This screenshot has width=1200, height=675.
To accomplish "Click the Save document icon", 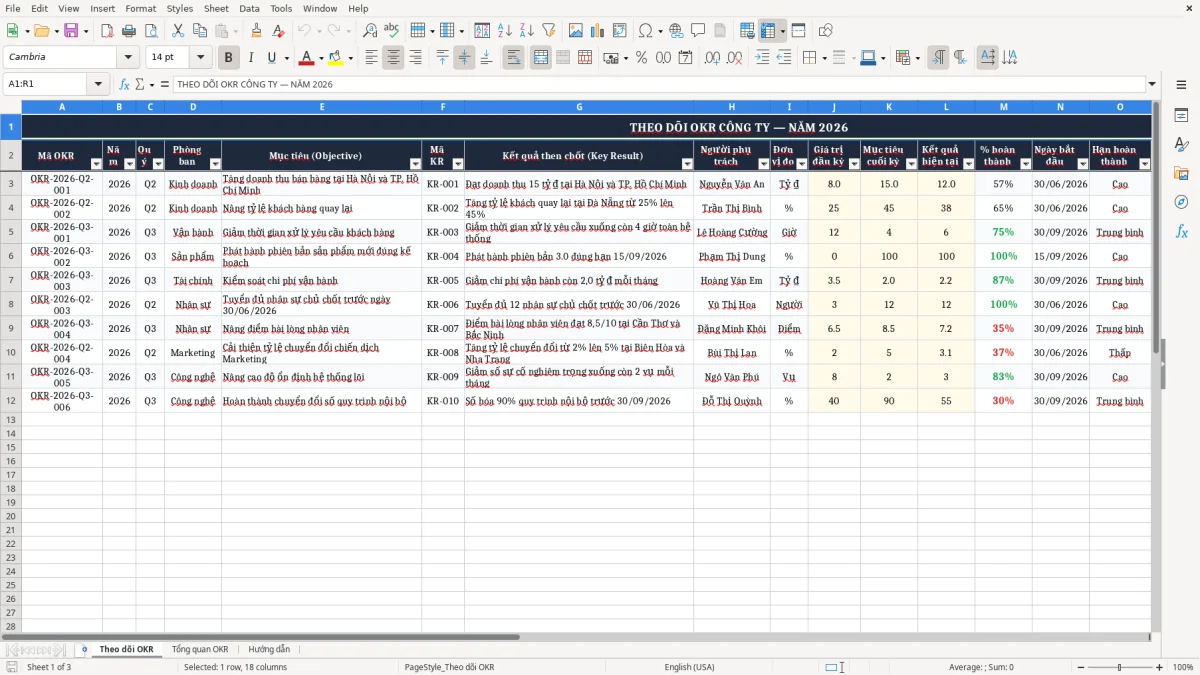I will (x=71, y=31).
